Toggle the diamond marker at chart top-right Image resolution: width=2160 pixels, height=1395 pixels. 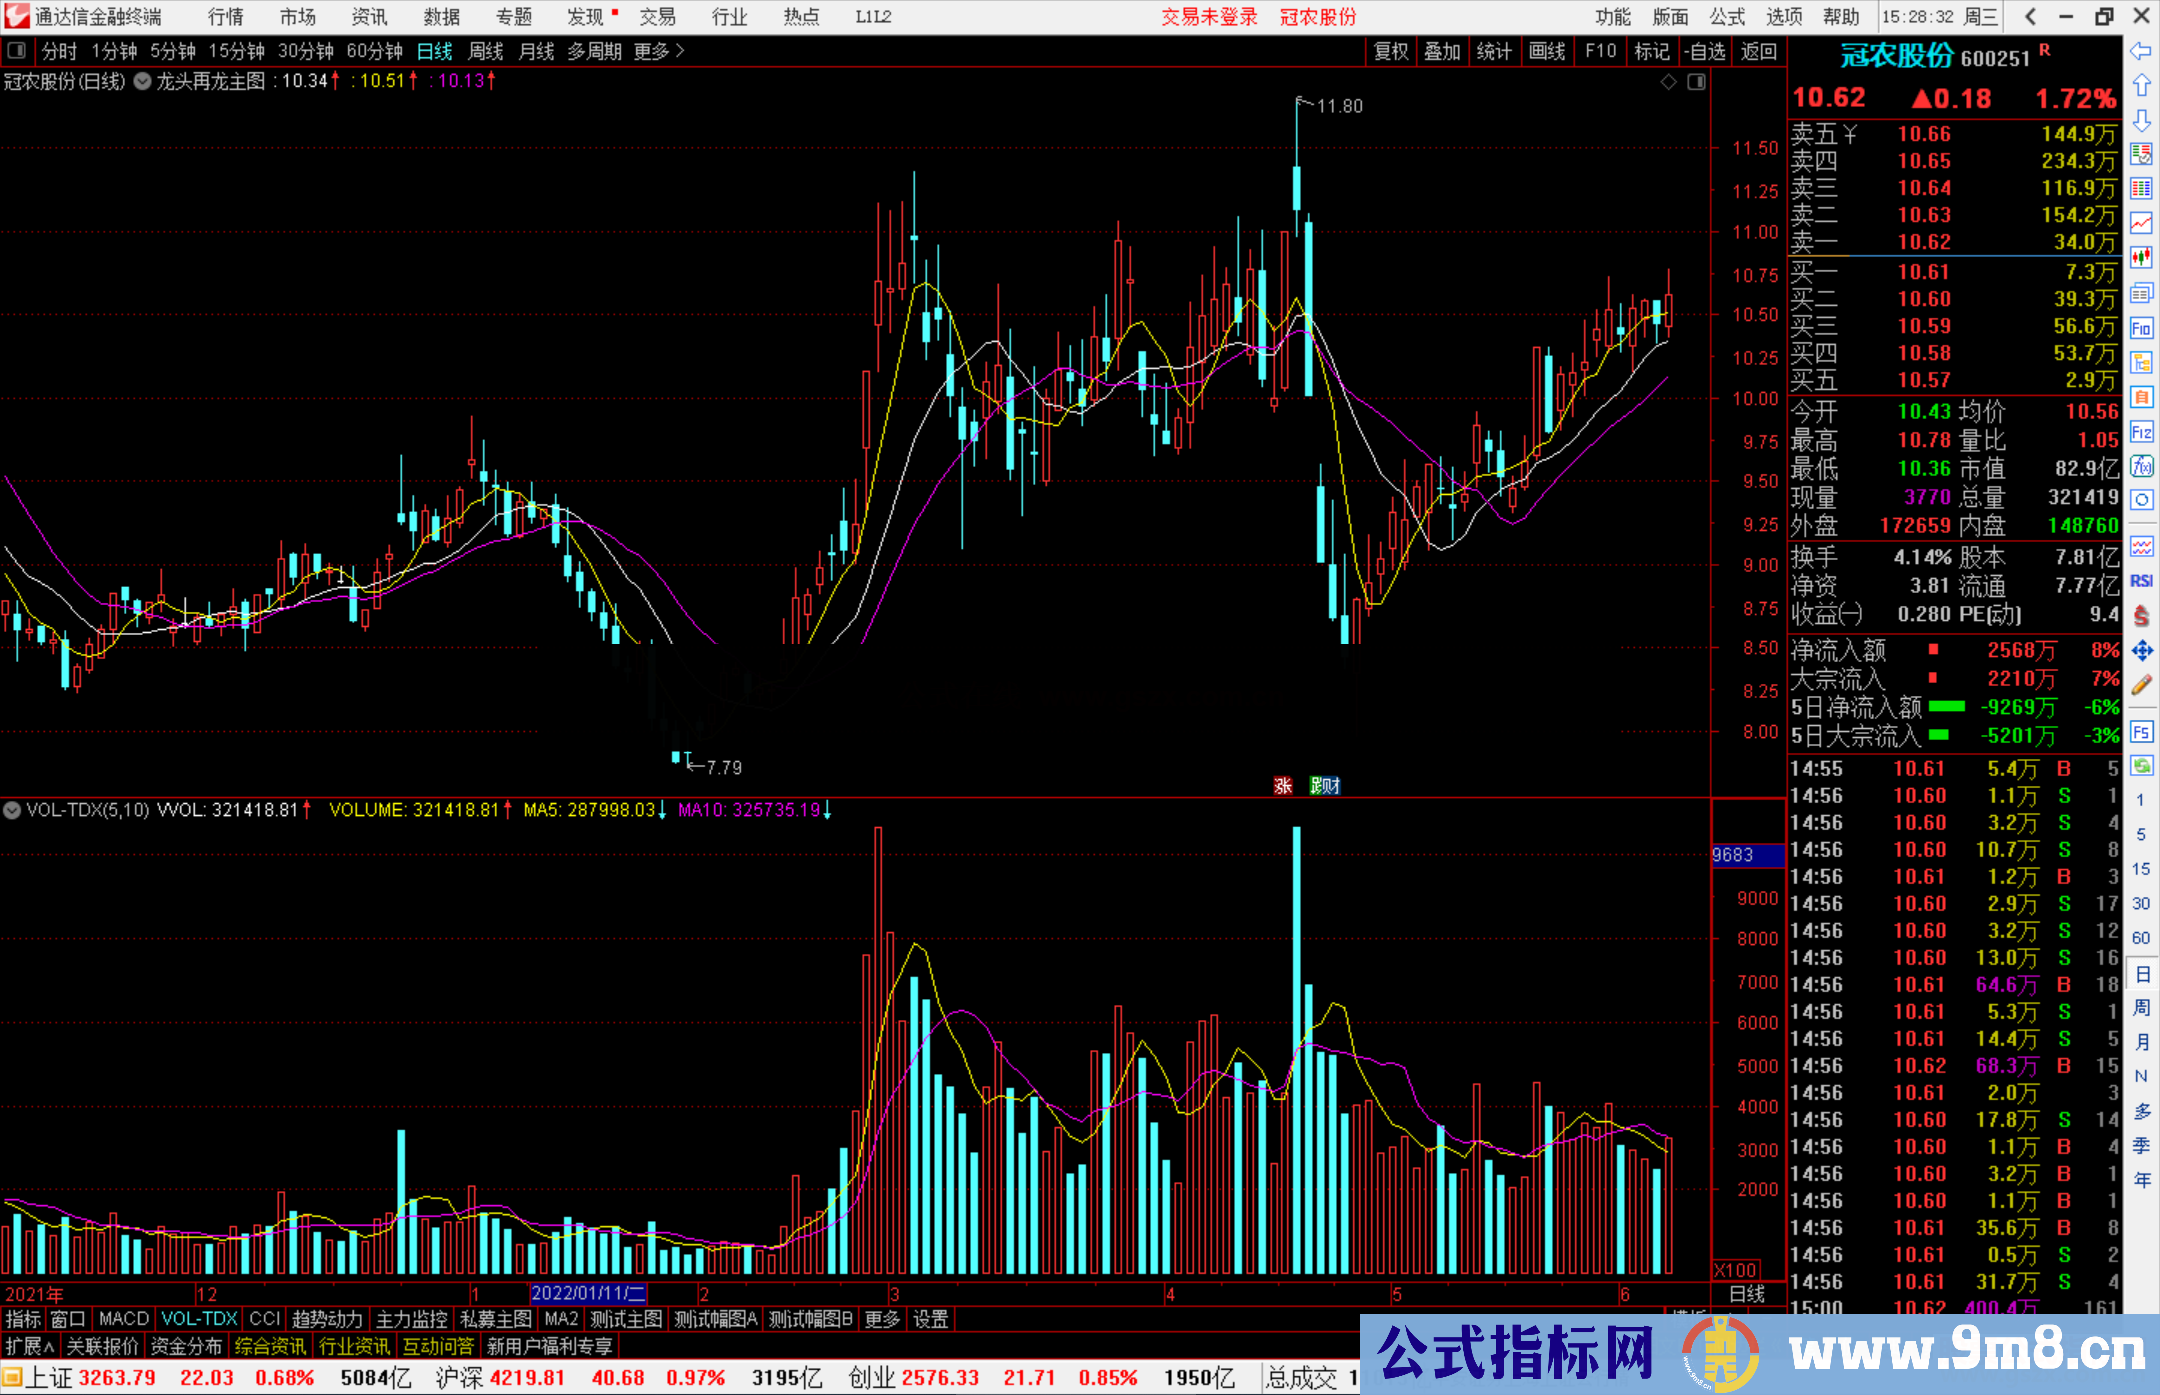[x=1668, y=82]
